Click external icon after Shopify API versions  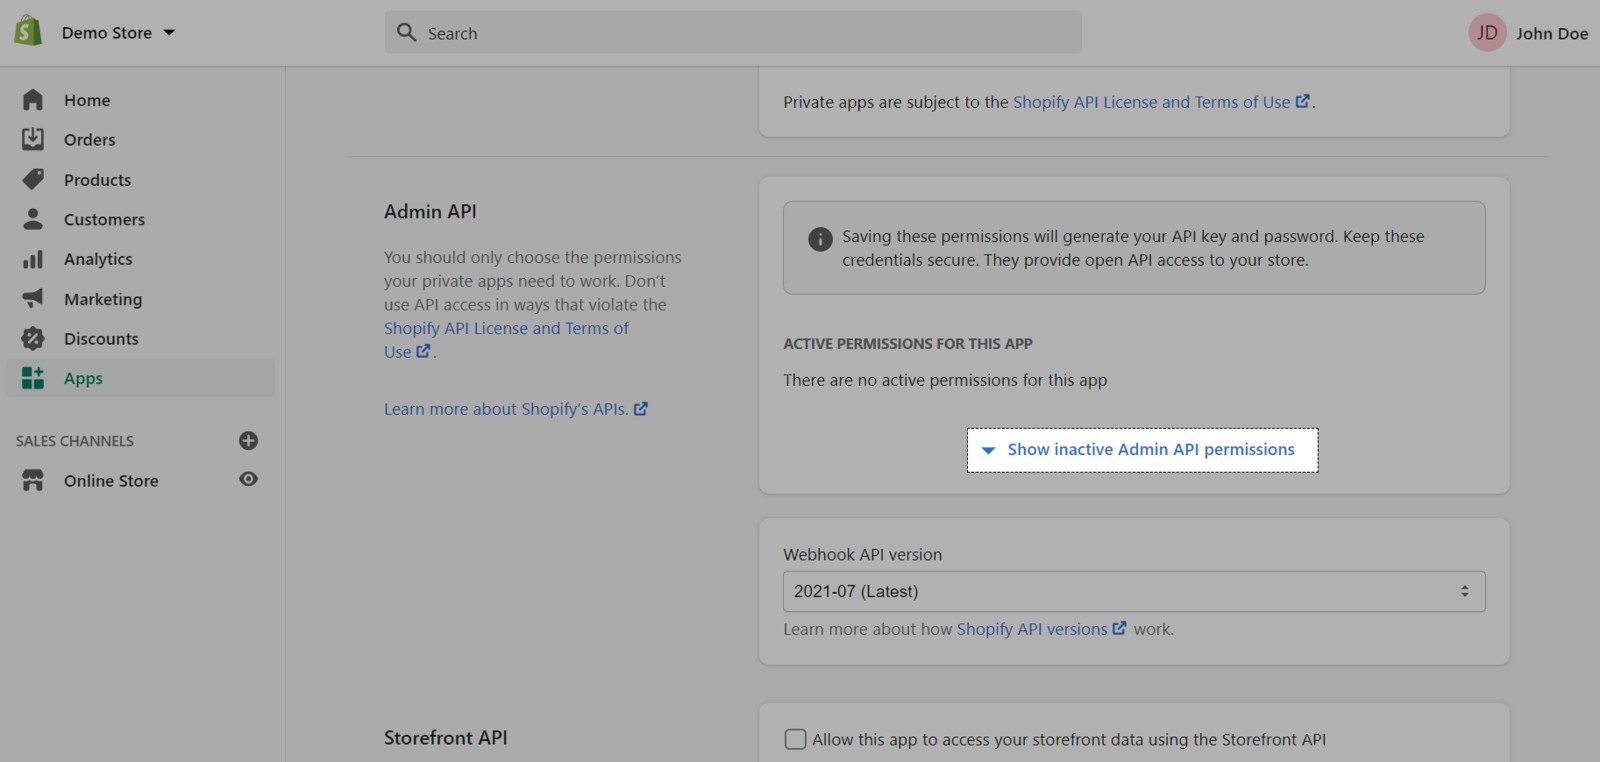pyautogui.click(x=1119, y=628)
